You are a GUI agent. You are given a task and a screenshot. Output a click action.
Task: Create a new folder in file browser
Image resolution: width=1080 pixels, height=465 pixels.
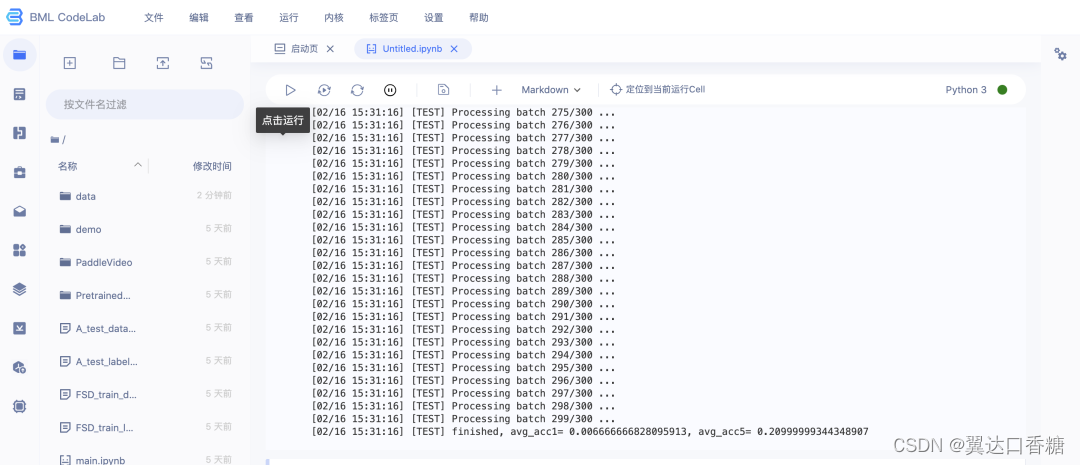click(119, 63)
